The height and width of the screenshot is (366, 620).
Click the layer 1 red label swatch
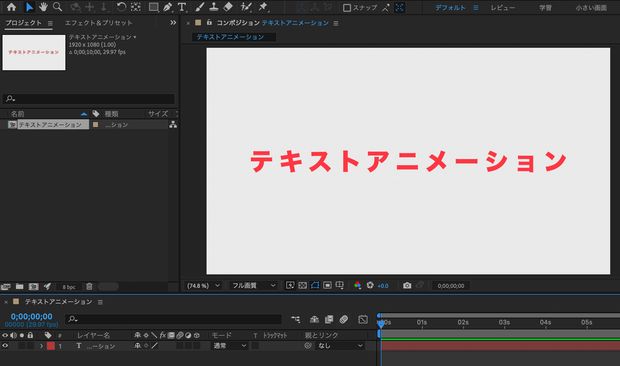pyautogui.click(x=51, y=346)
